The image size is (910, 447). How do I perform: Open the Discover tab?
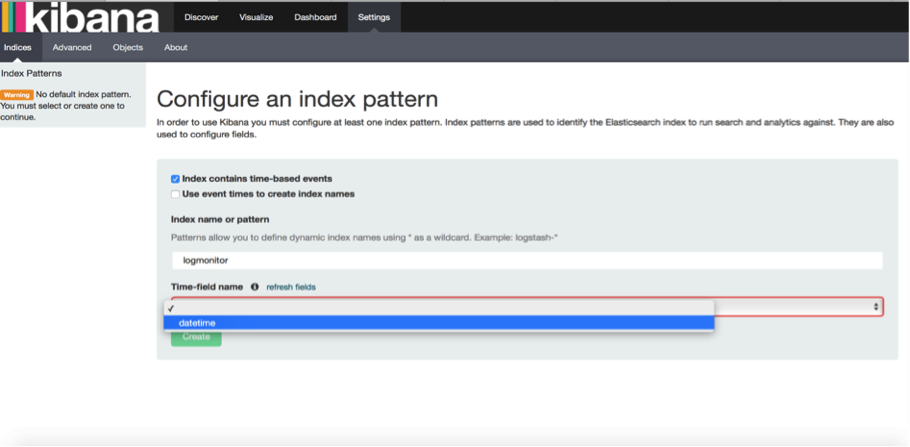click(x=201, y=17)
